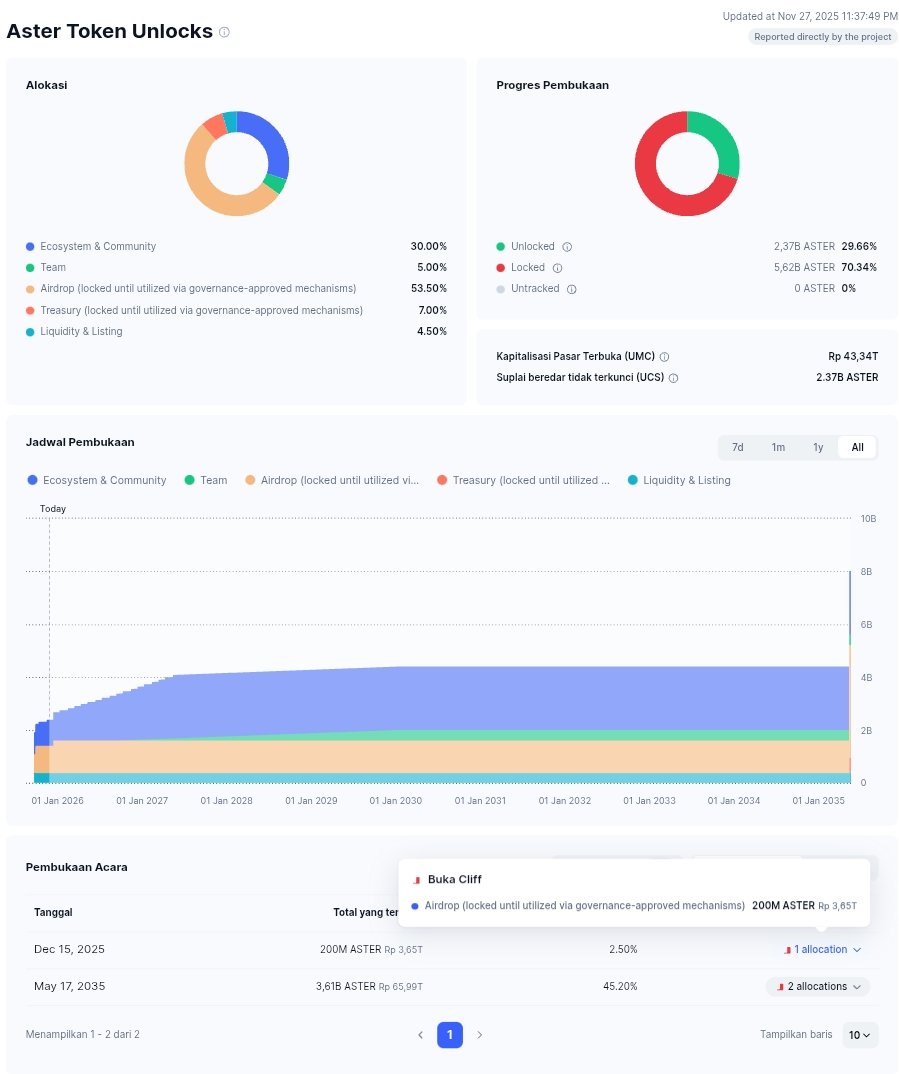Toggle Liquidity & Listing series in chart legend

click(x=678, y=481)
